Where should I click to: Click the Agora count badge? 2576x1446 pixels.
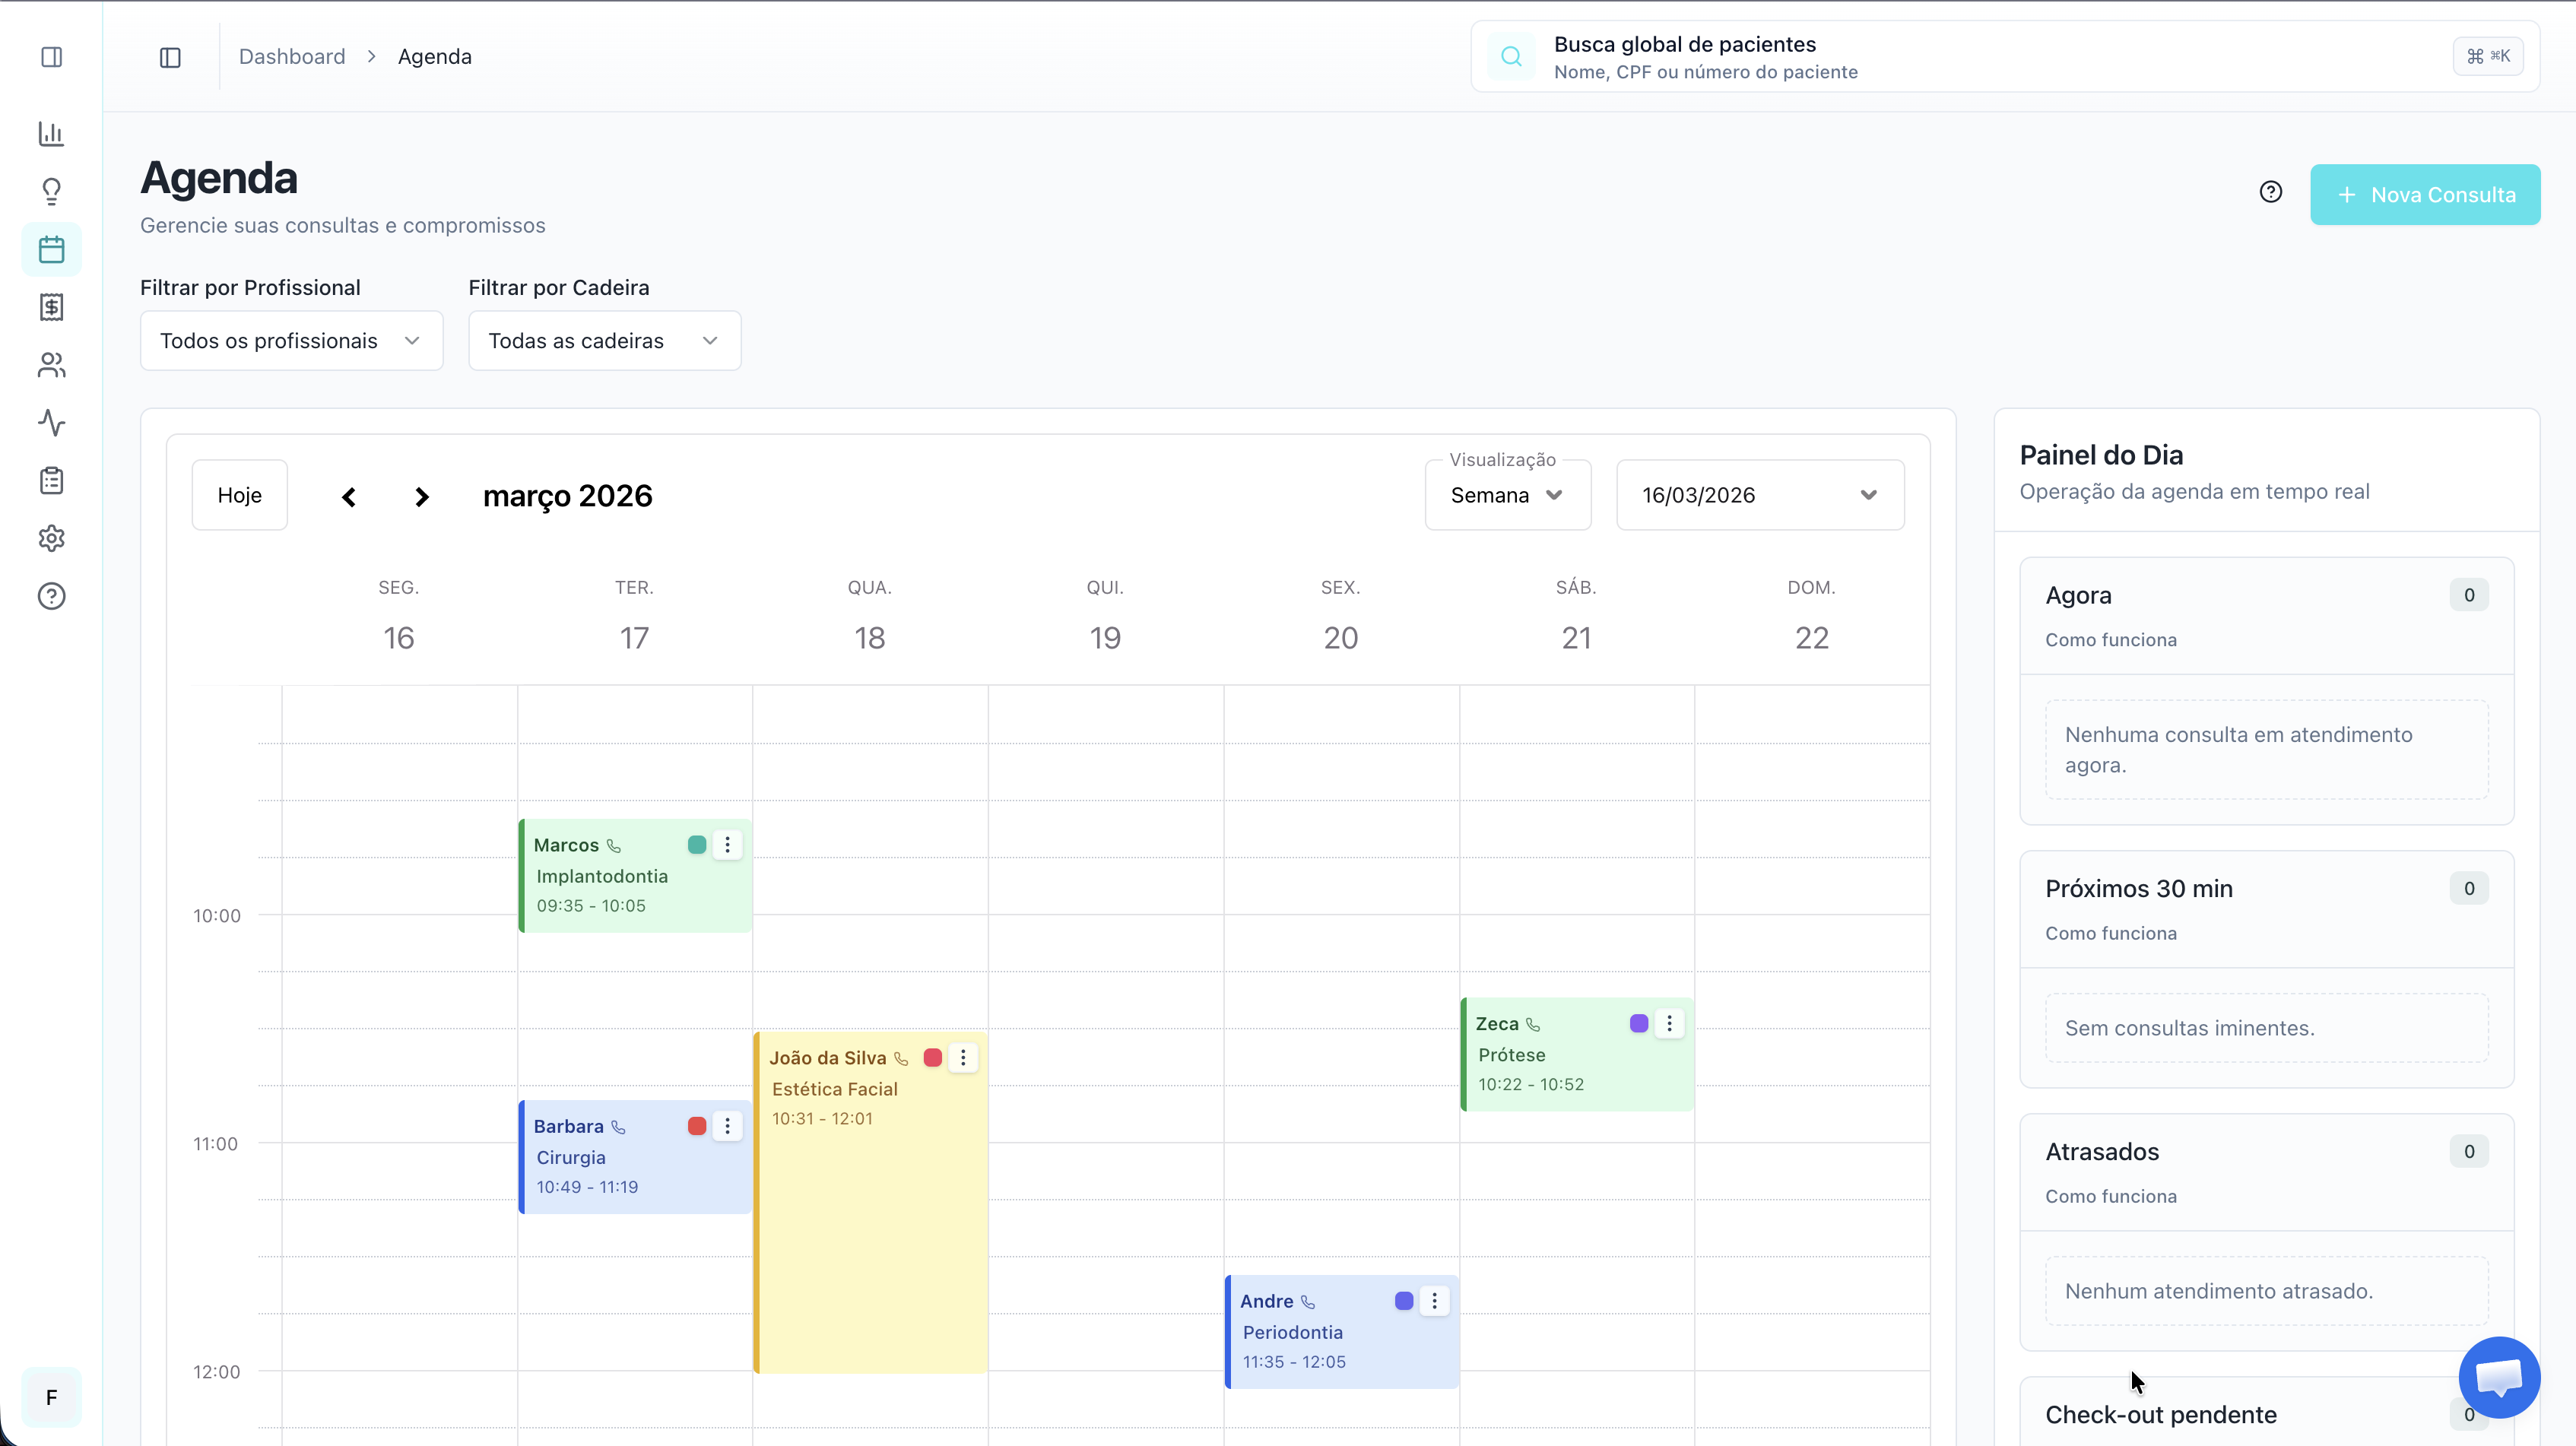click(x=2469, y=595)
